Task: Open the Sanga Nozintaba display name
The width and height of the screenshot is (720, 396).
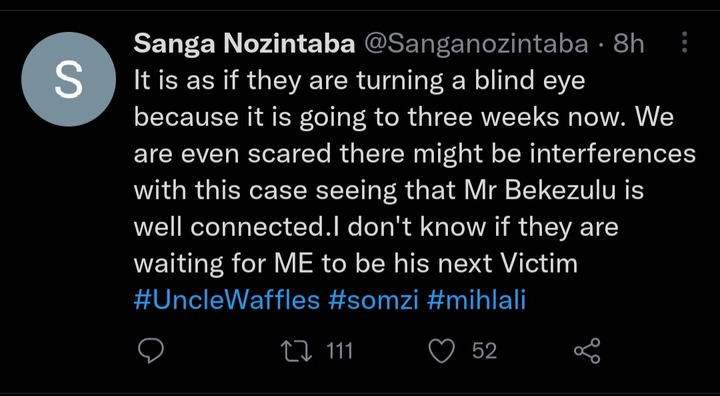Action: 245,44
